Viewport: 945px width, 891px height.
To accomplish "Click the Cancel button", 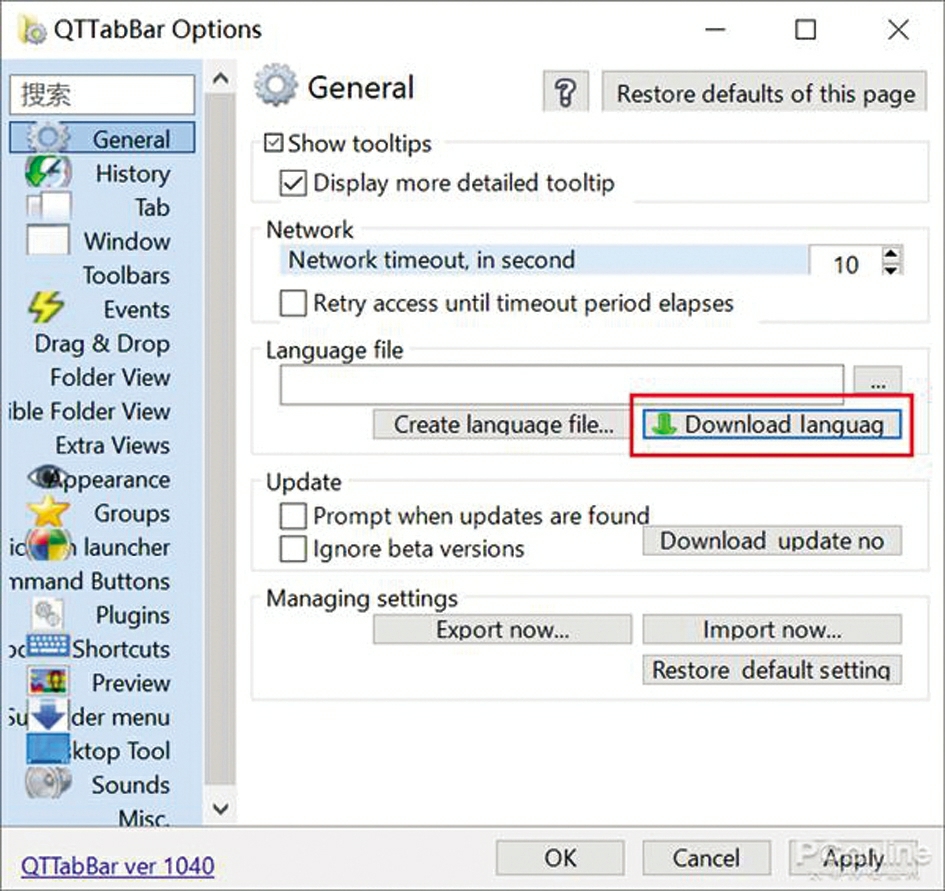I will [x=706, y=857].
